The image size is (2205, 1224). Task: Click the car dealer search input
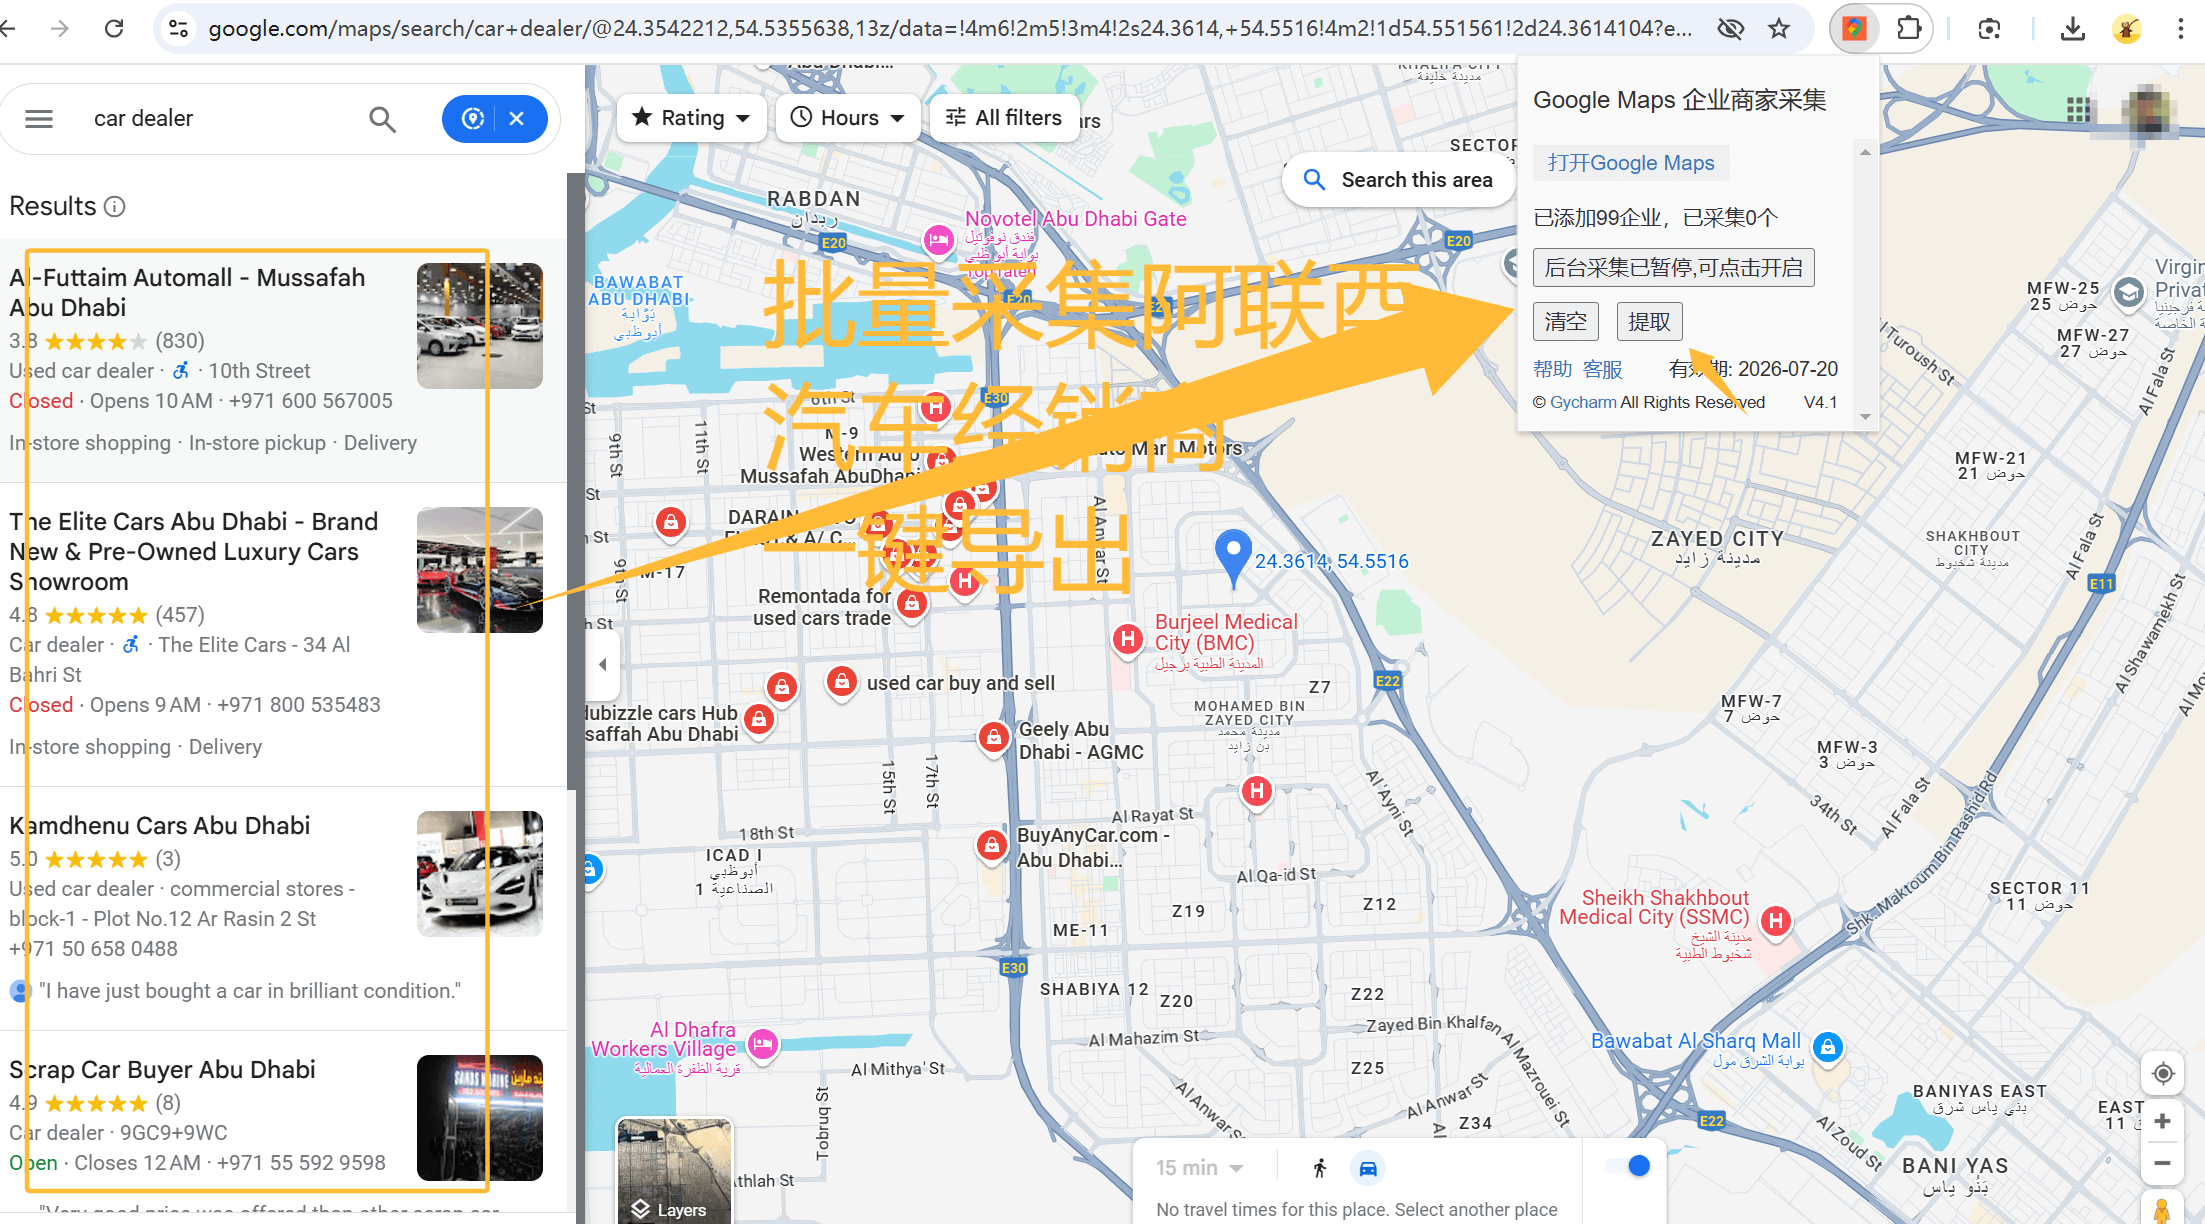tap(218, 119)
